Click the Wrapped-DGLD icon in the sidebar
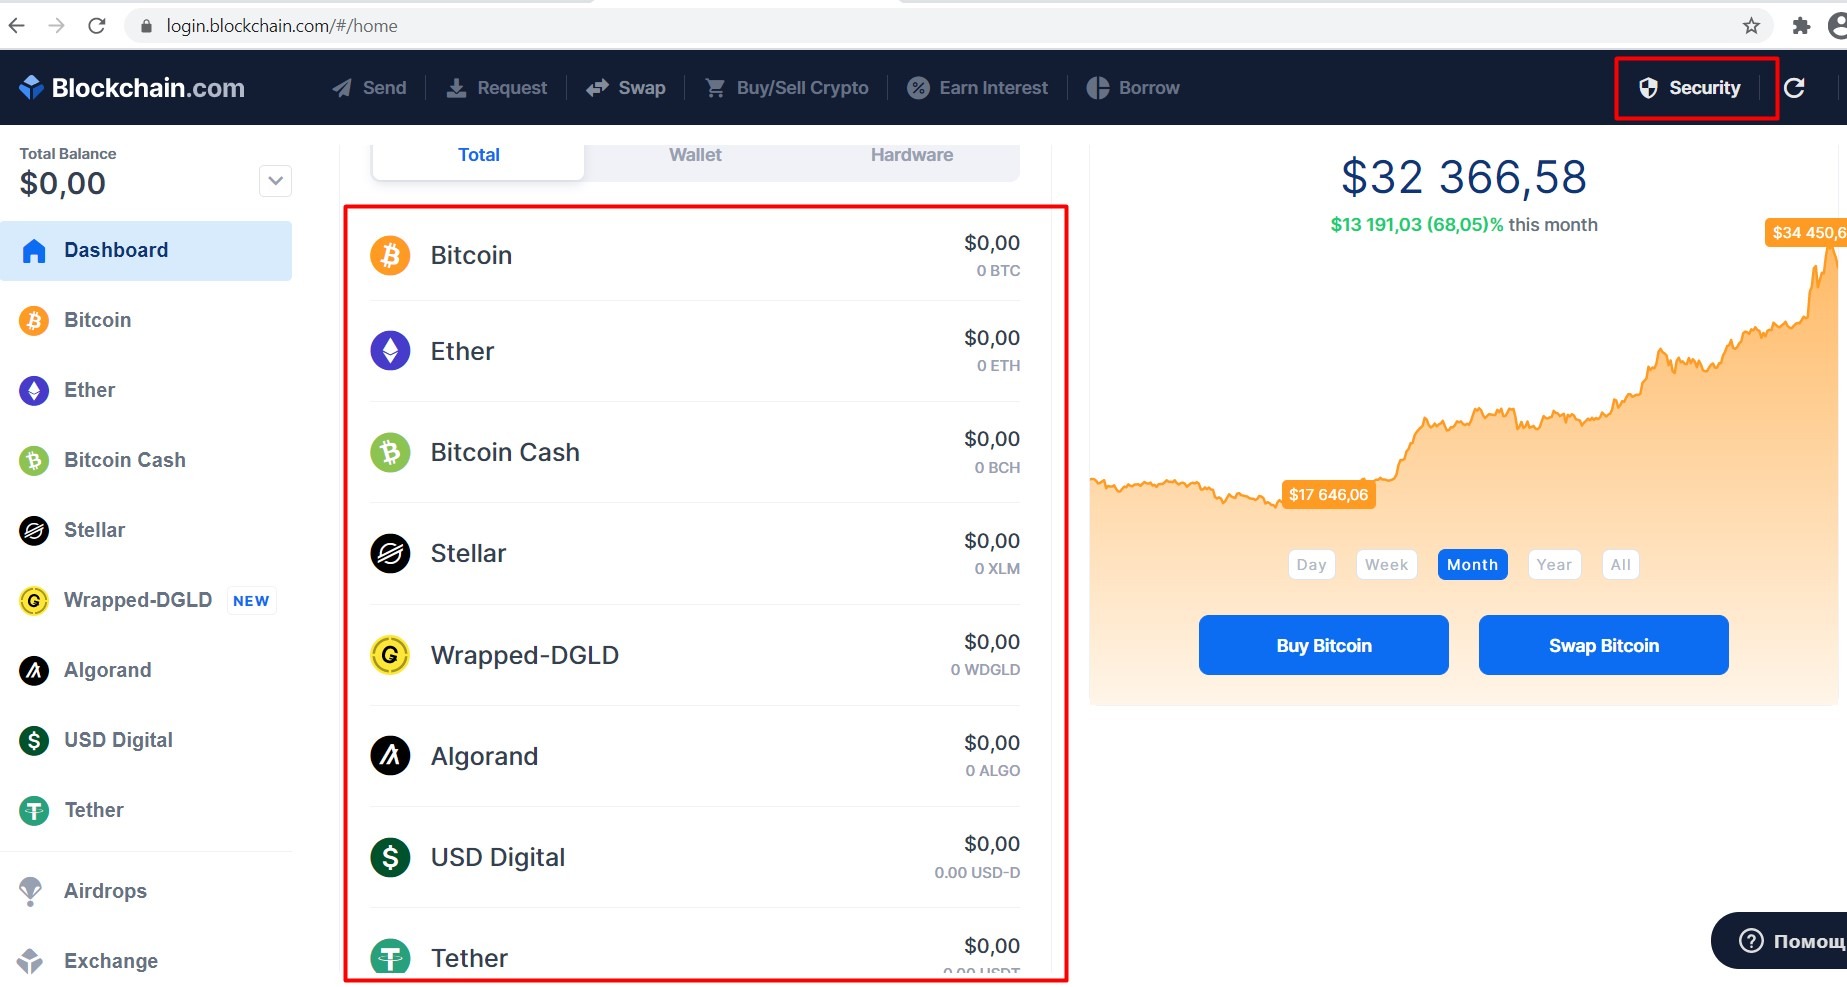The height and width of the screenshot is (987, 1847). 34,601
